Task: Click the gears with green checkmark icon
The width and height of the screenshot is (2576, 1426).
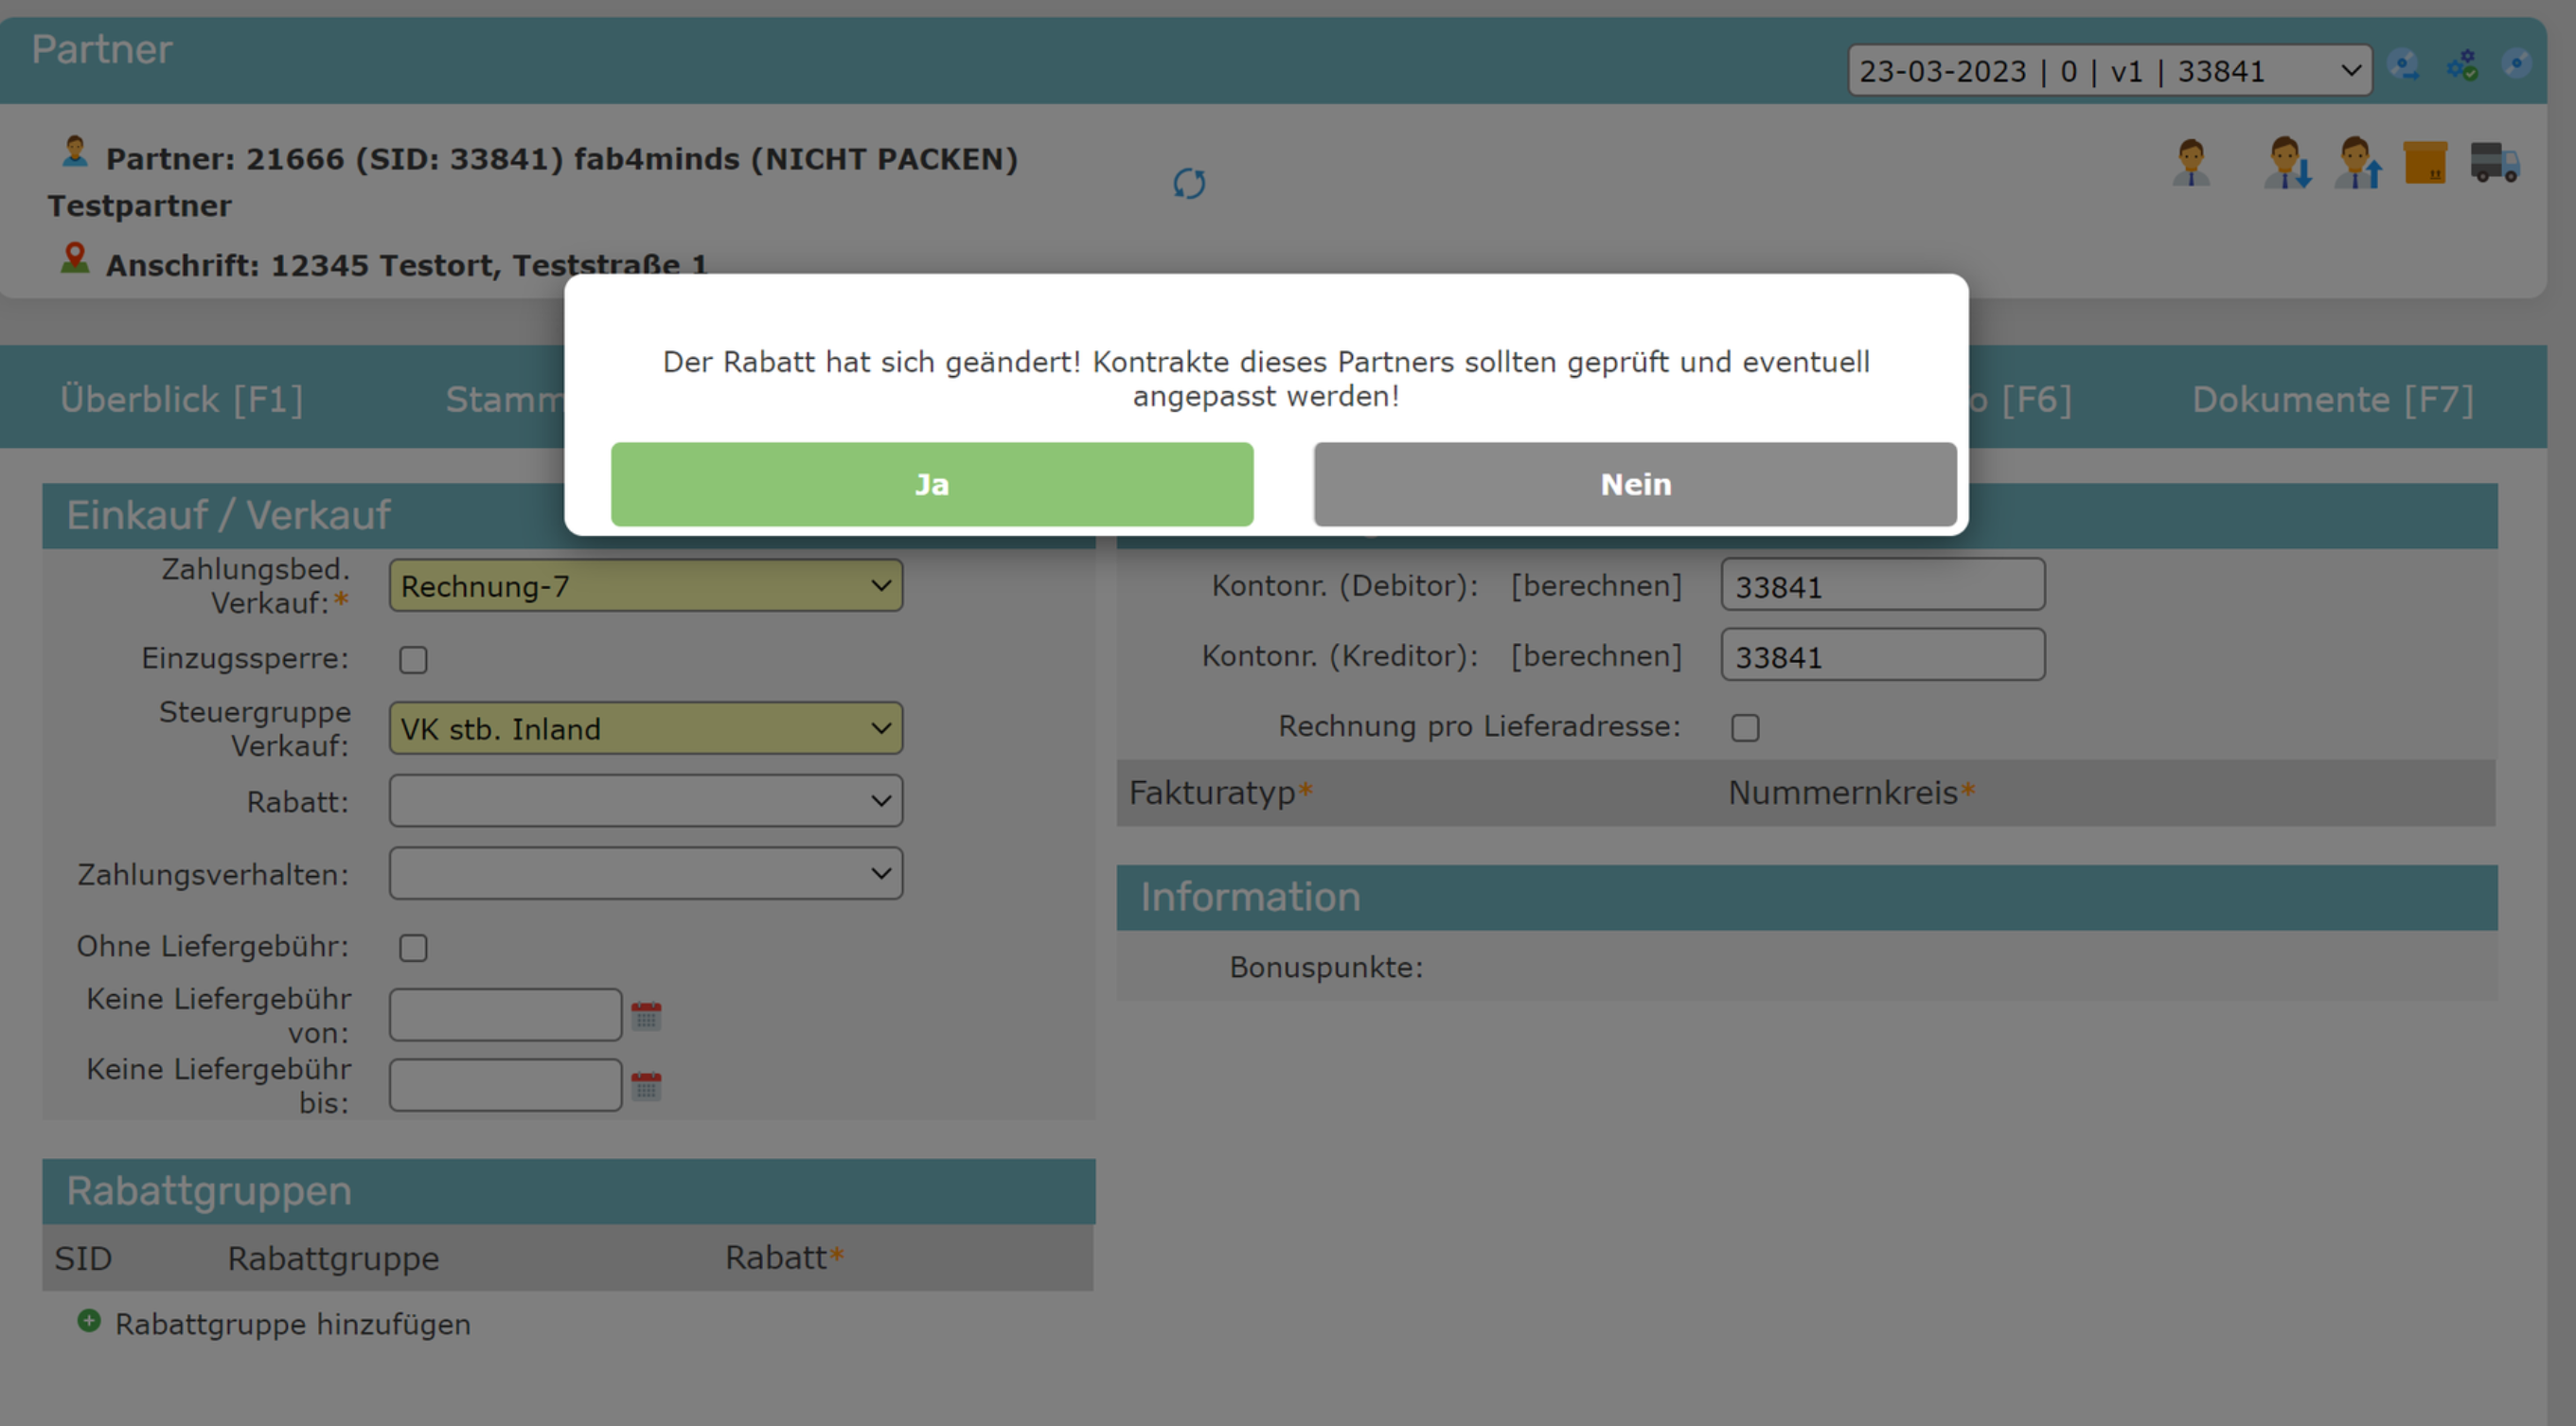Action: click(2462, 66)
